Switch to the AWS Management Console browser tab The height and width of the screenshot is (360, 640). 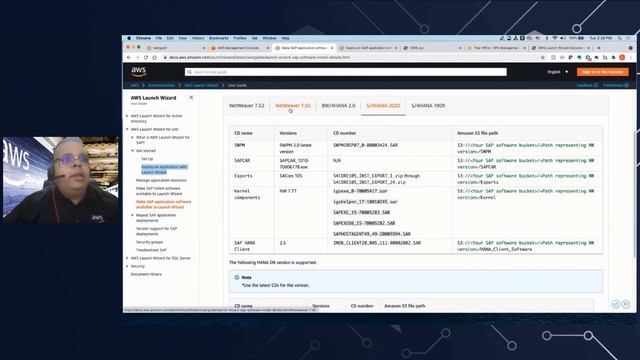pyautogui.click(x=240, y=48)
